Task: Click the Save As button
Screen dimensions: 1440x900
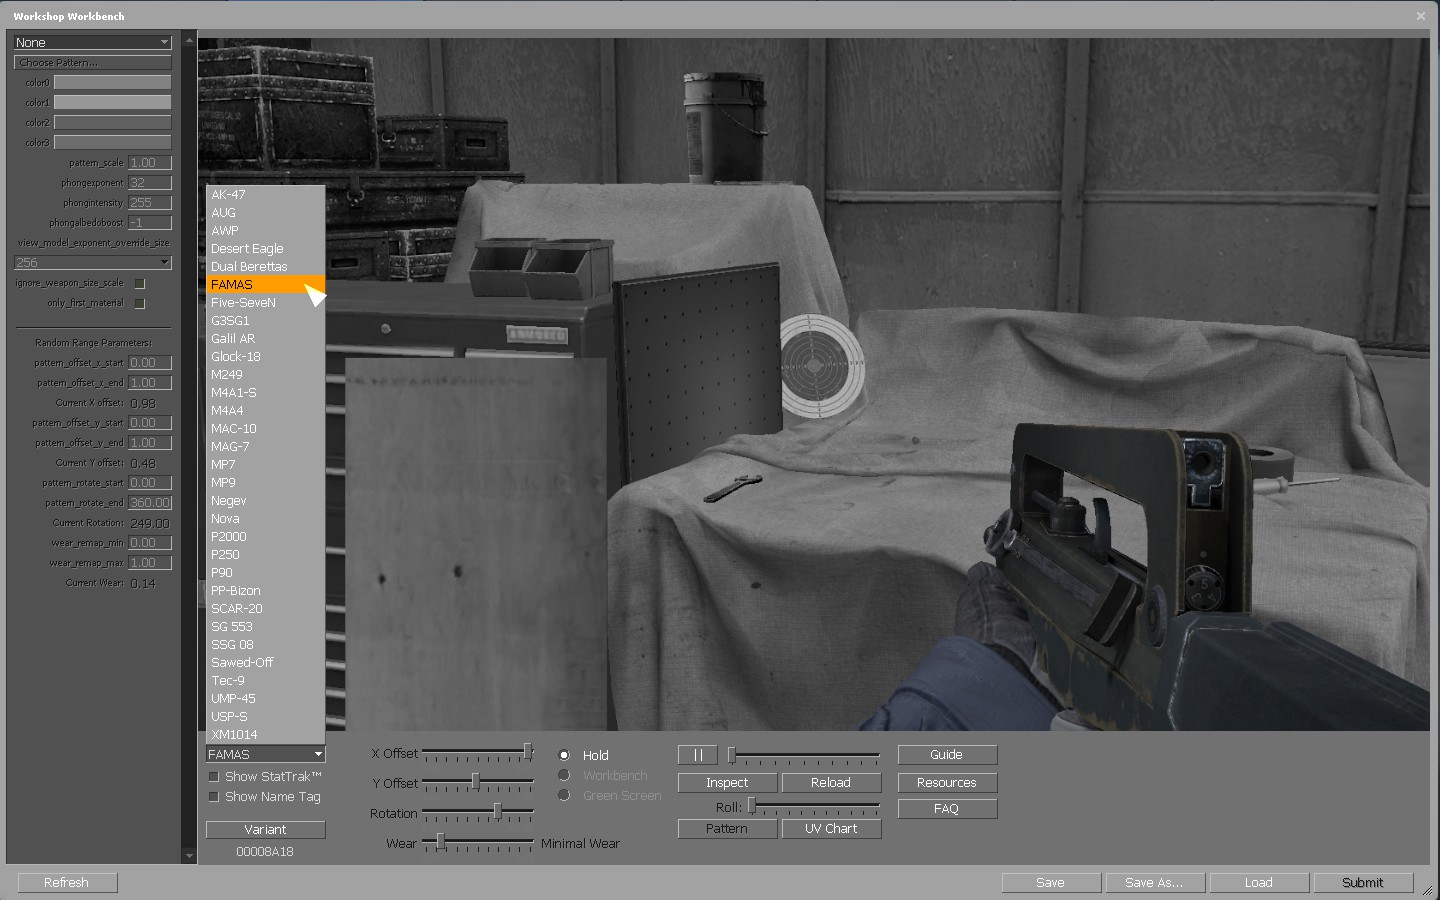Action: tap(1155, 883)
